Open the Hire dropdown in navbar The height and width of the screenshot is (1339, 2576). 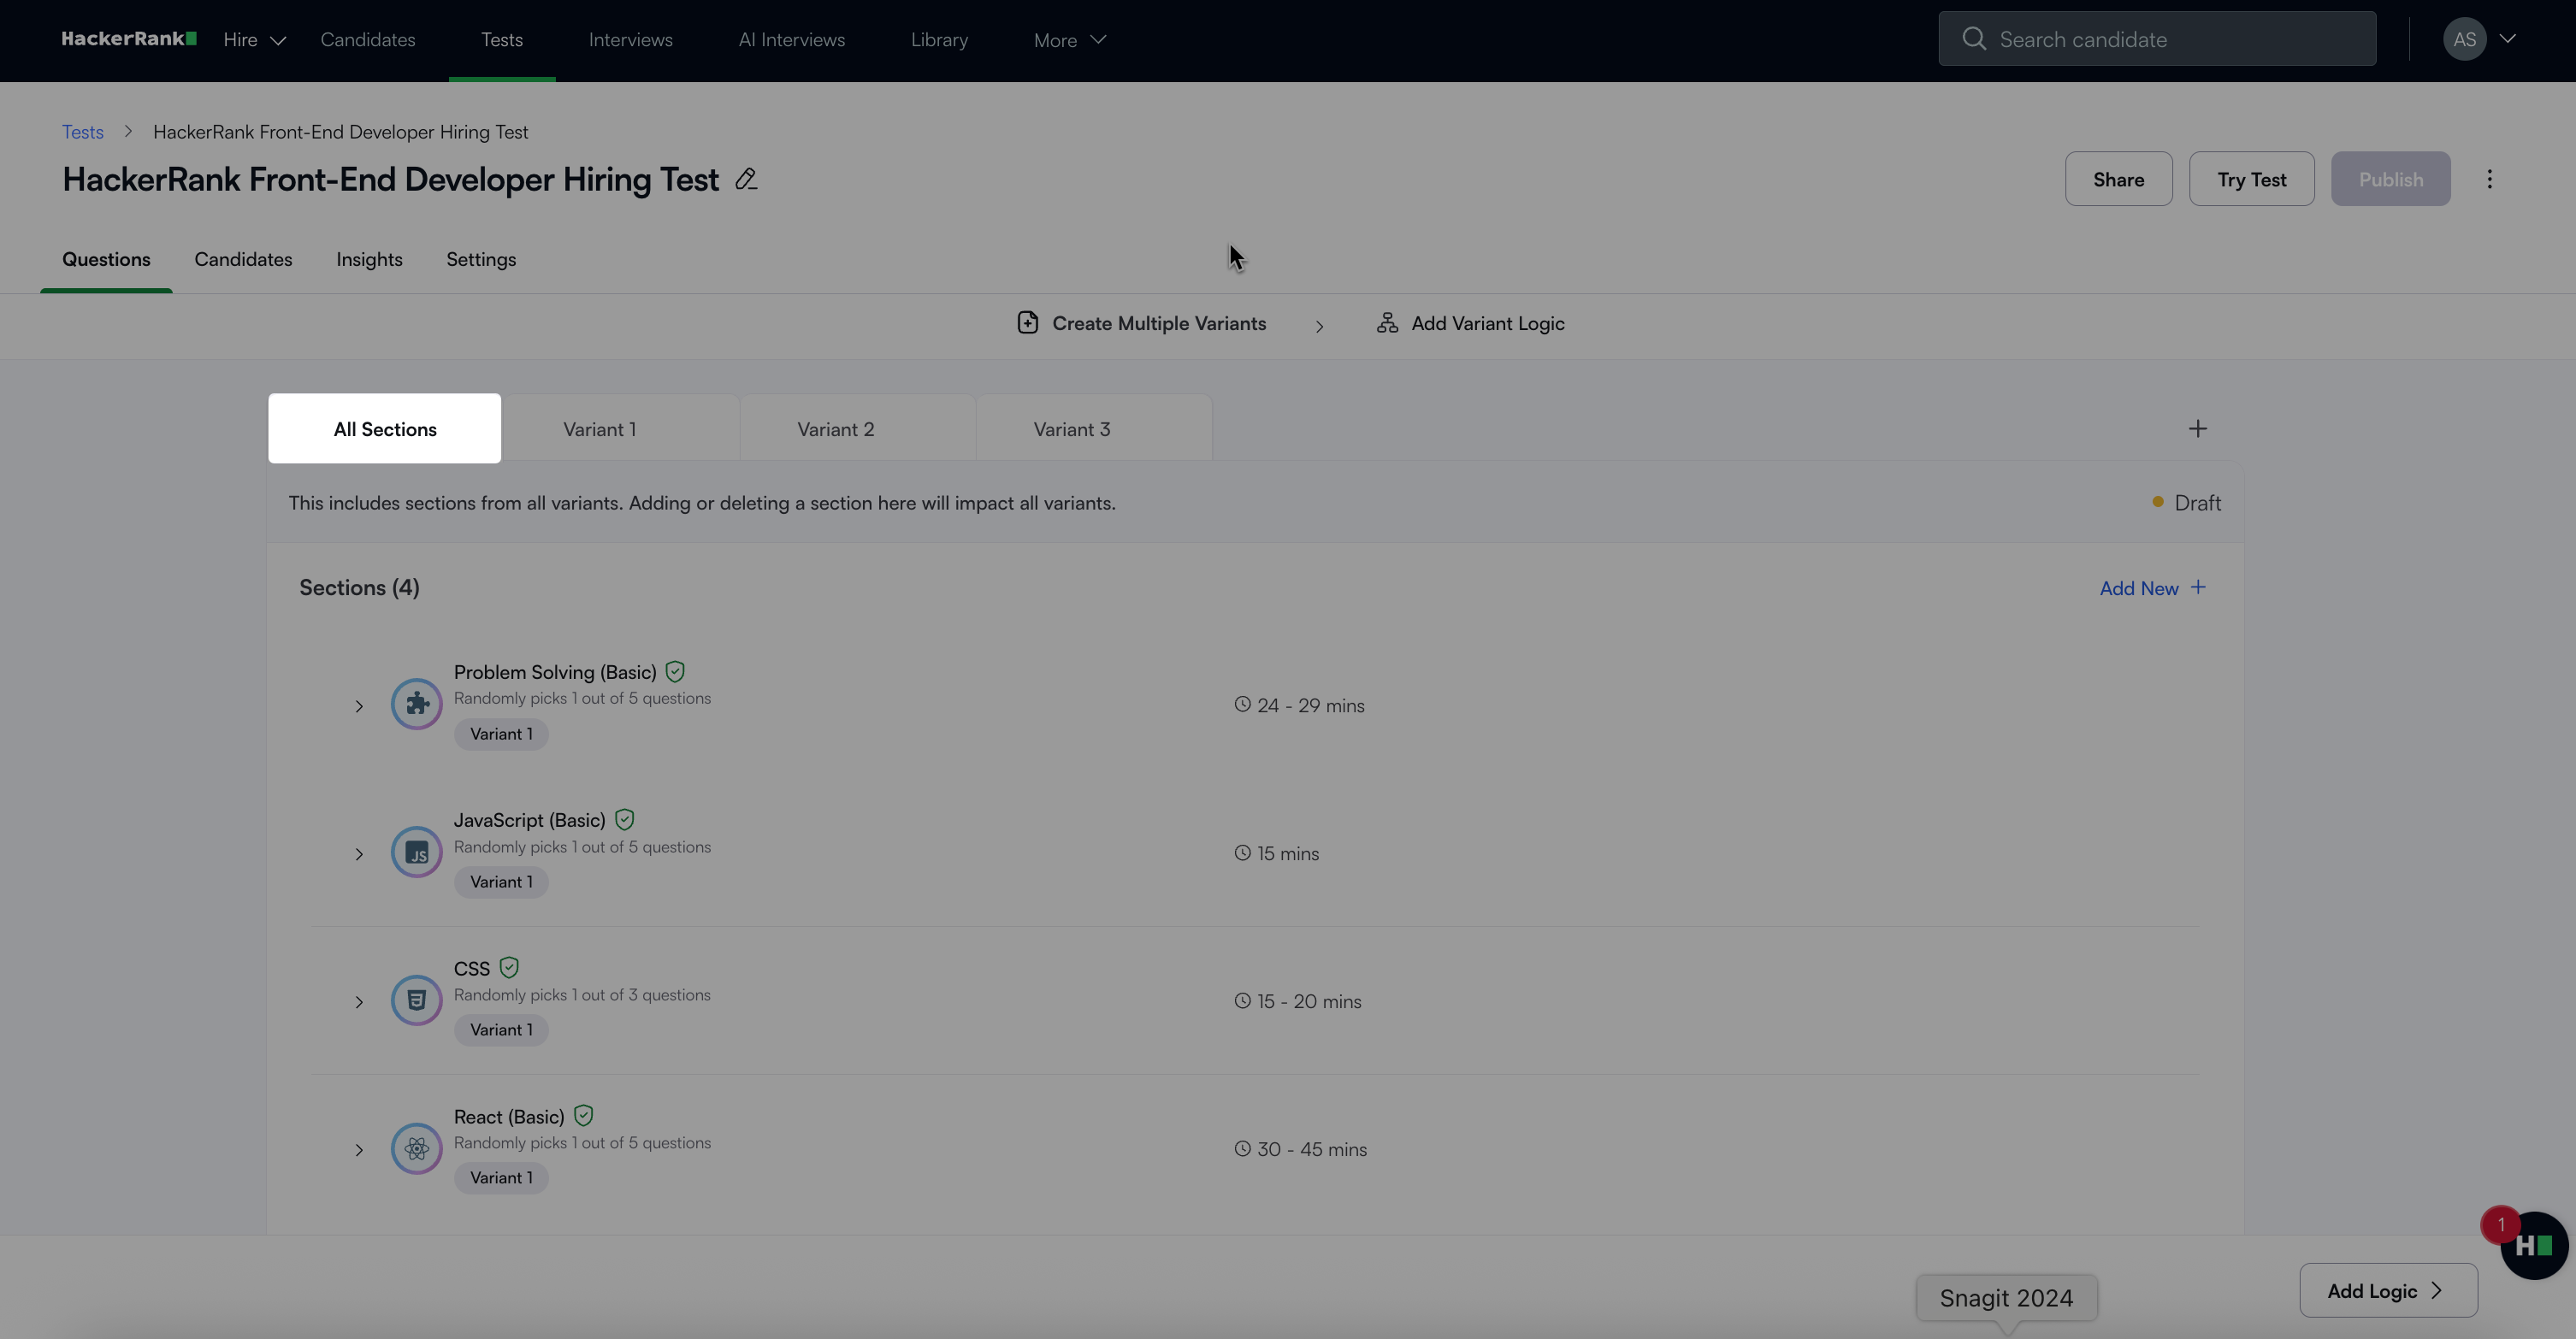[254, 40]
